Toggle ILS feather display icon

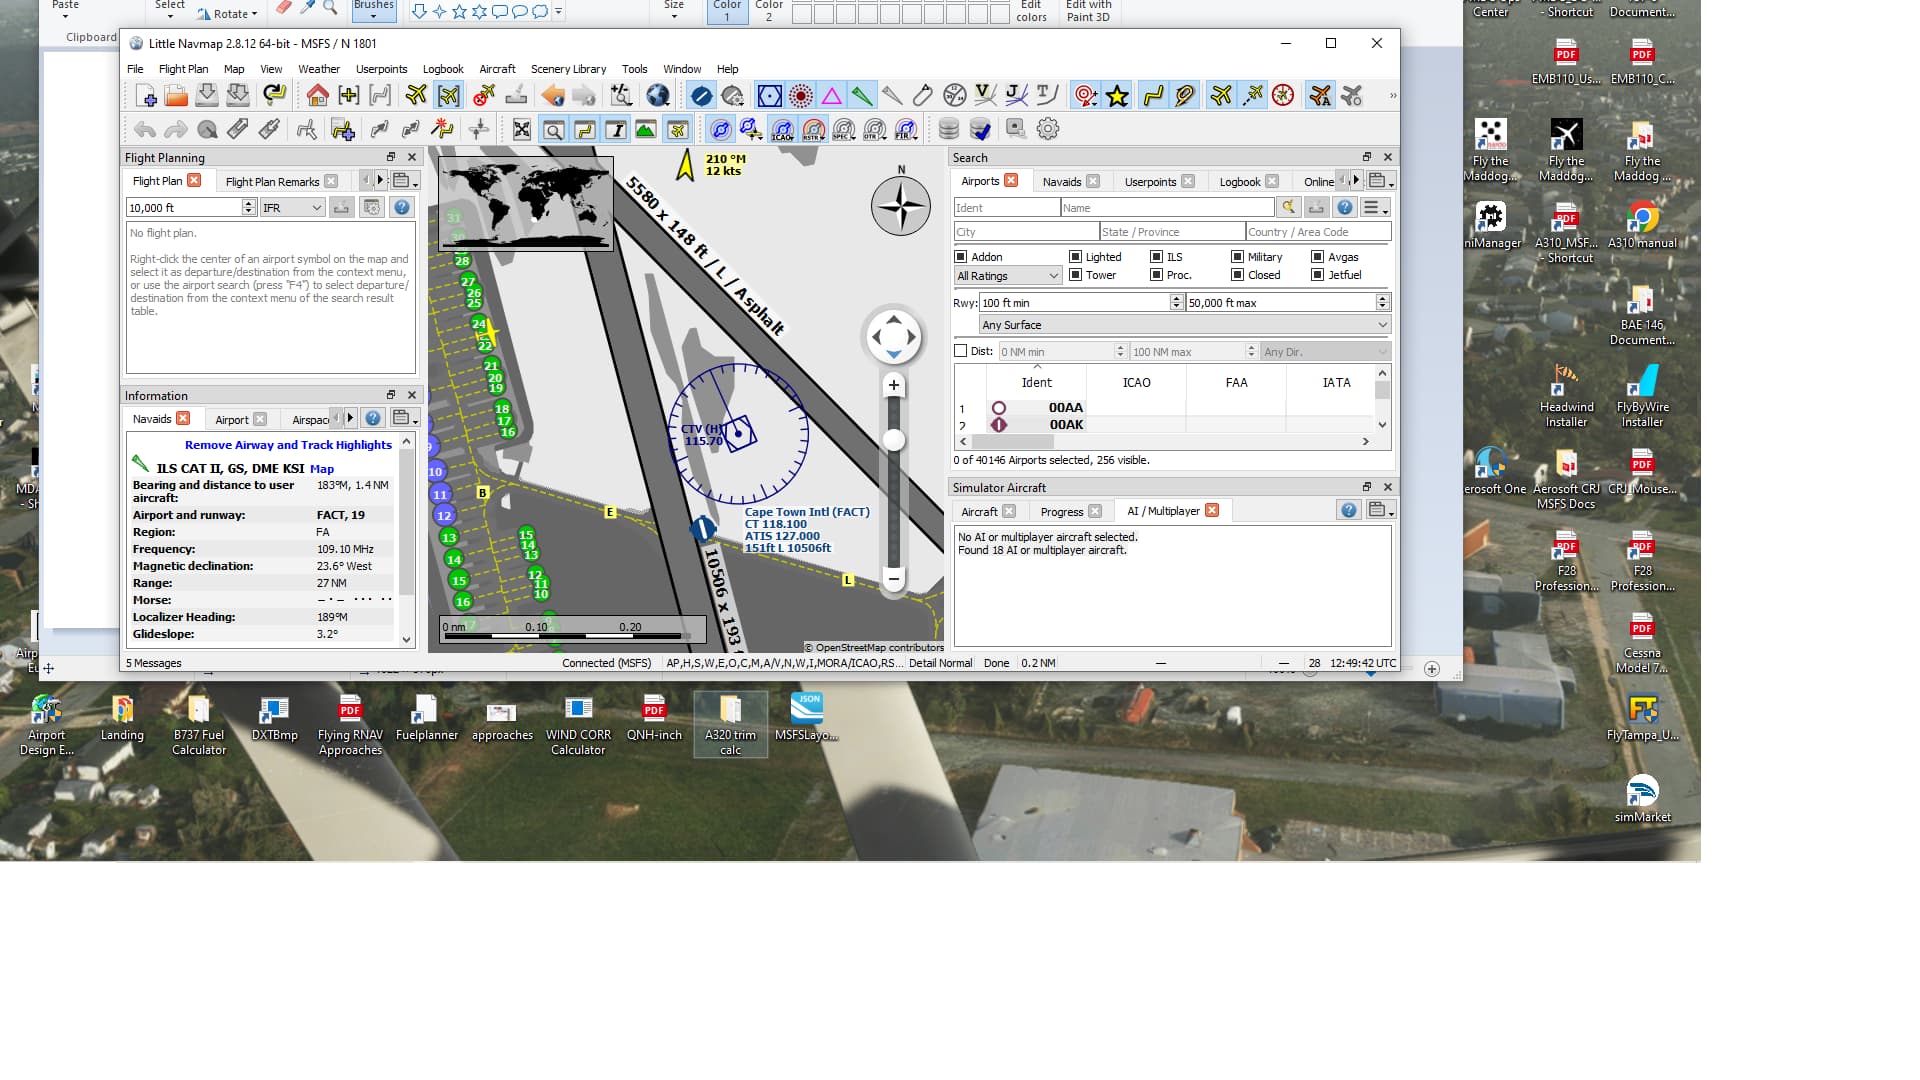pyautogui.click(x=861, y=96)
